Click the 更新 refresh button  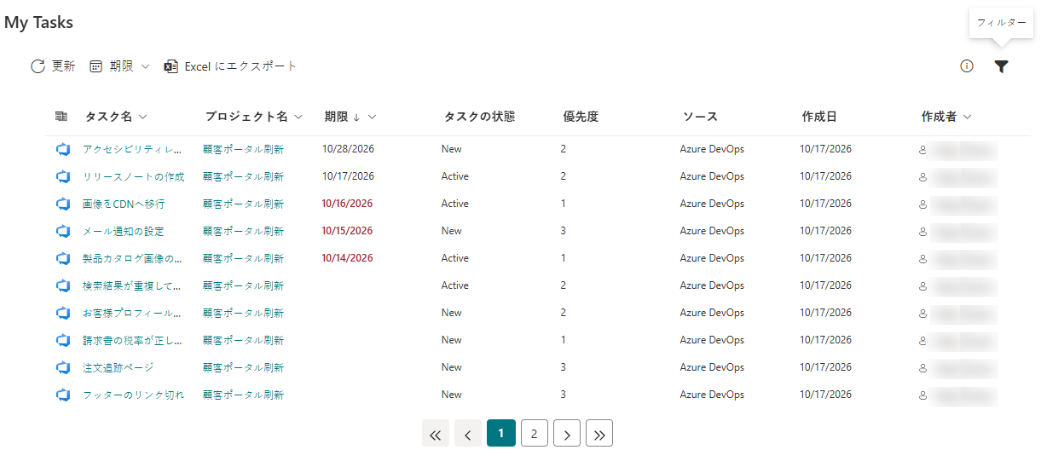click(x=53, y=66)
